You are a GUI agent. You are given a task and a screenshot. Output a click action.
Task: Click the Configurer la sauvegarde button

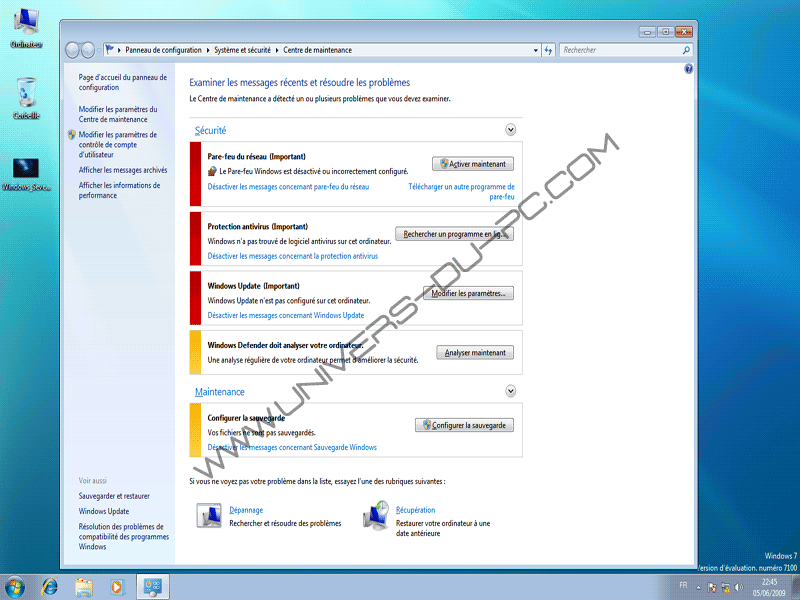(x=464, y=425)
